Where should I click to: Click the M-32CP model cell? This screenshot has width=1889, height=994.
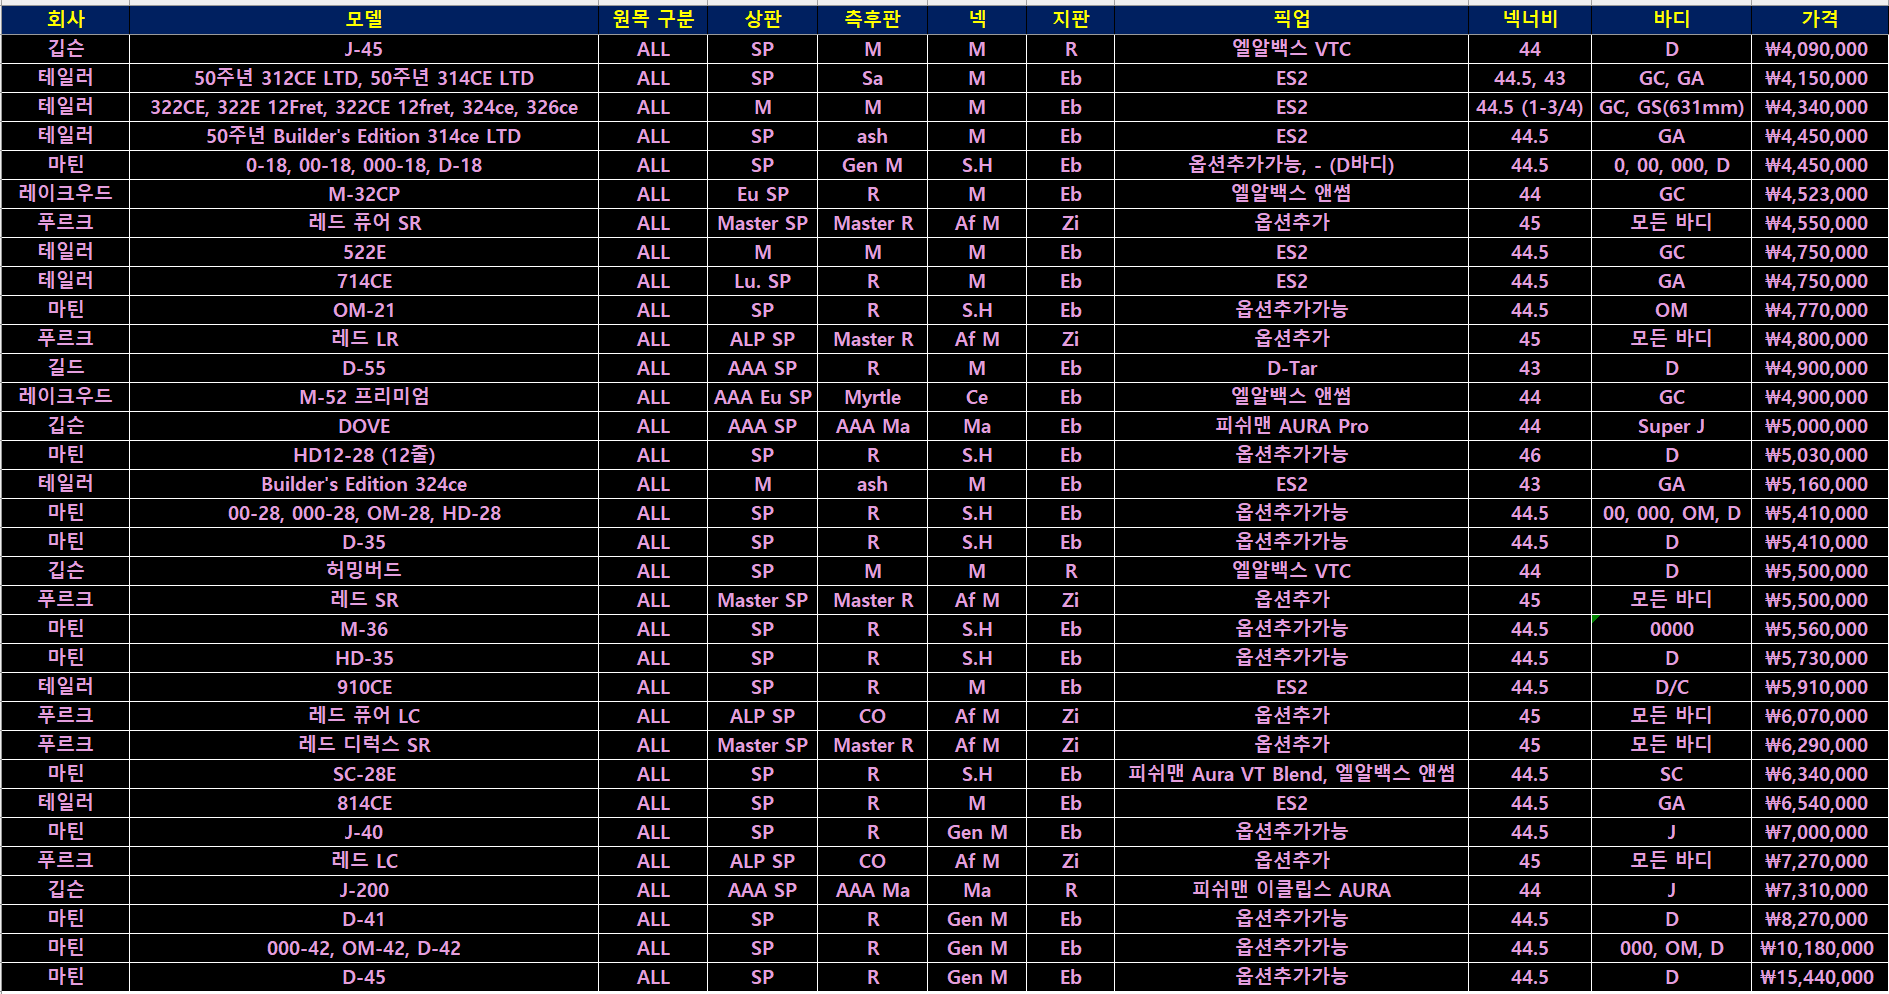click(x=364, y=194)
